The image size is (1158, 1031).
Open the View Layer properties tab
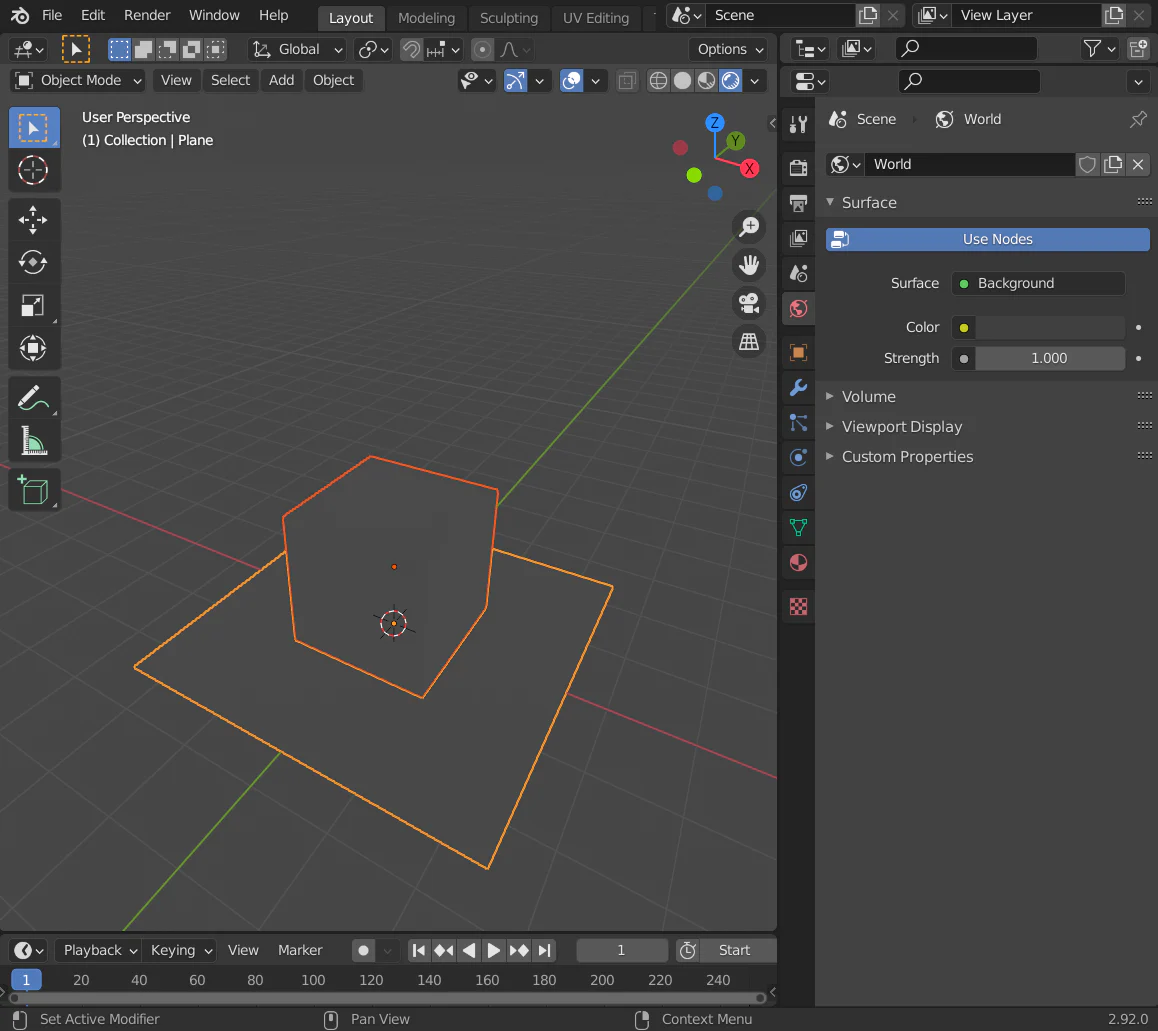(798, 238)
